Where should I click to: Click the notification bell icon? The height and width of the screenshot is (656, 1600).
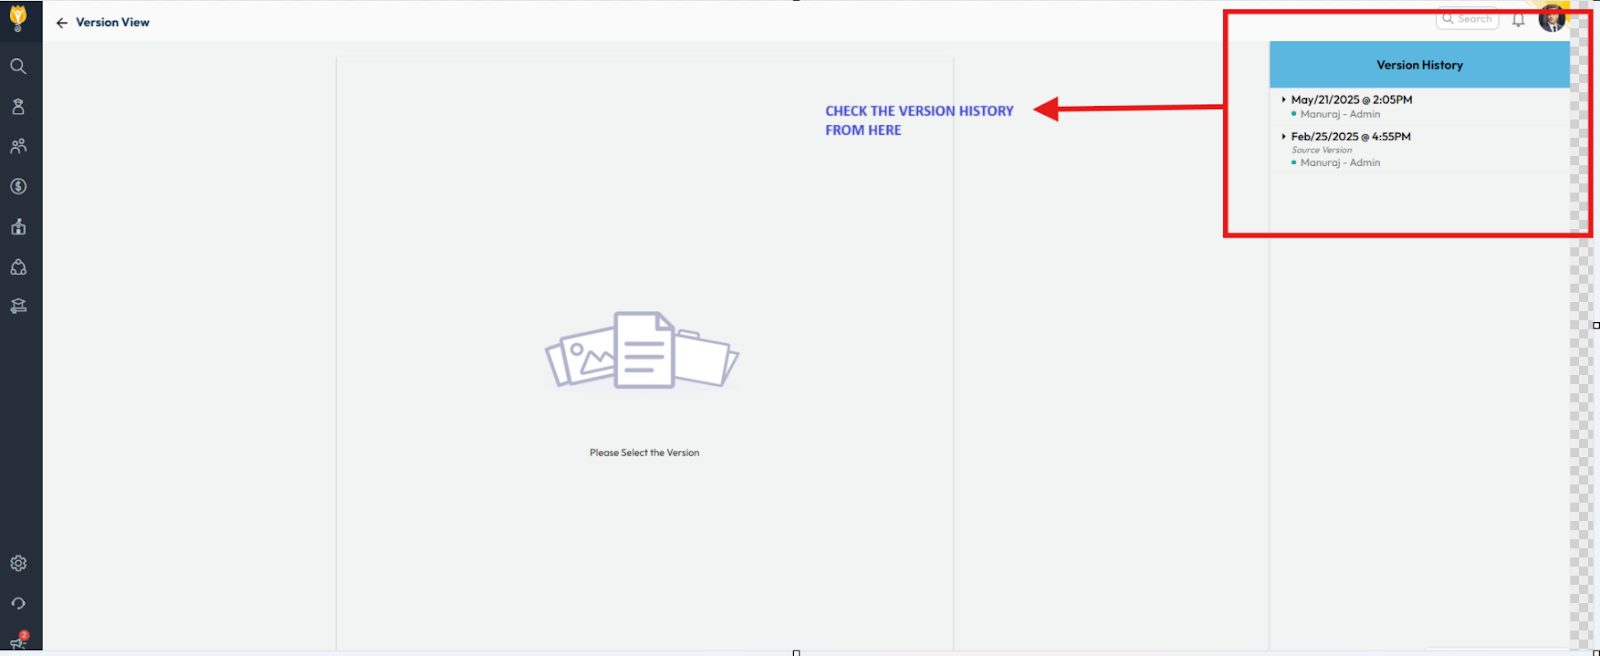point(1518,19)
